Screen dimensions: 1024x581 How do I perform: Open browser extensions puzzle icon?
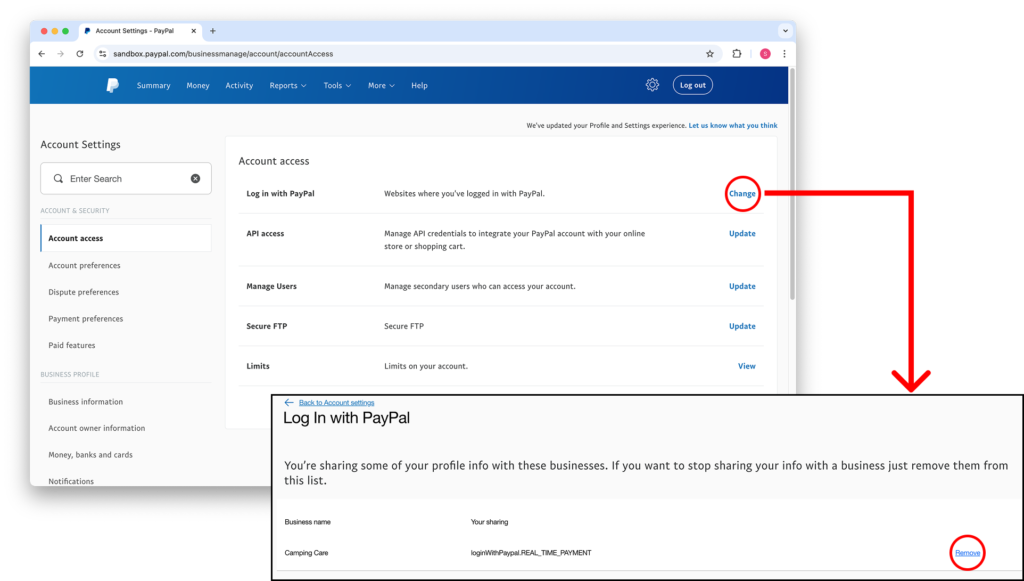tap(737, 54)
